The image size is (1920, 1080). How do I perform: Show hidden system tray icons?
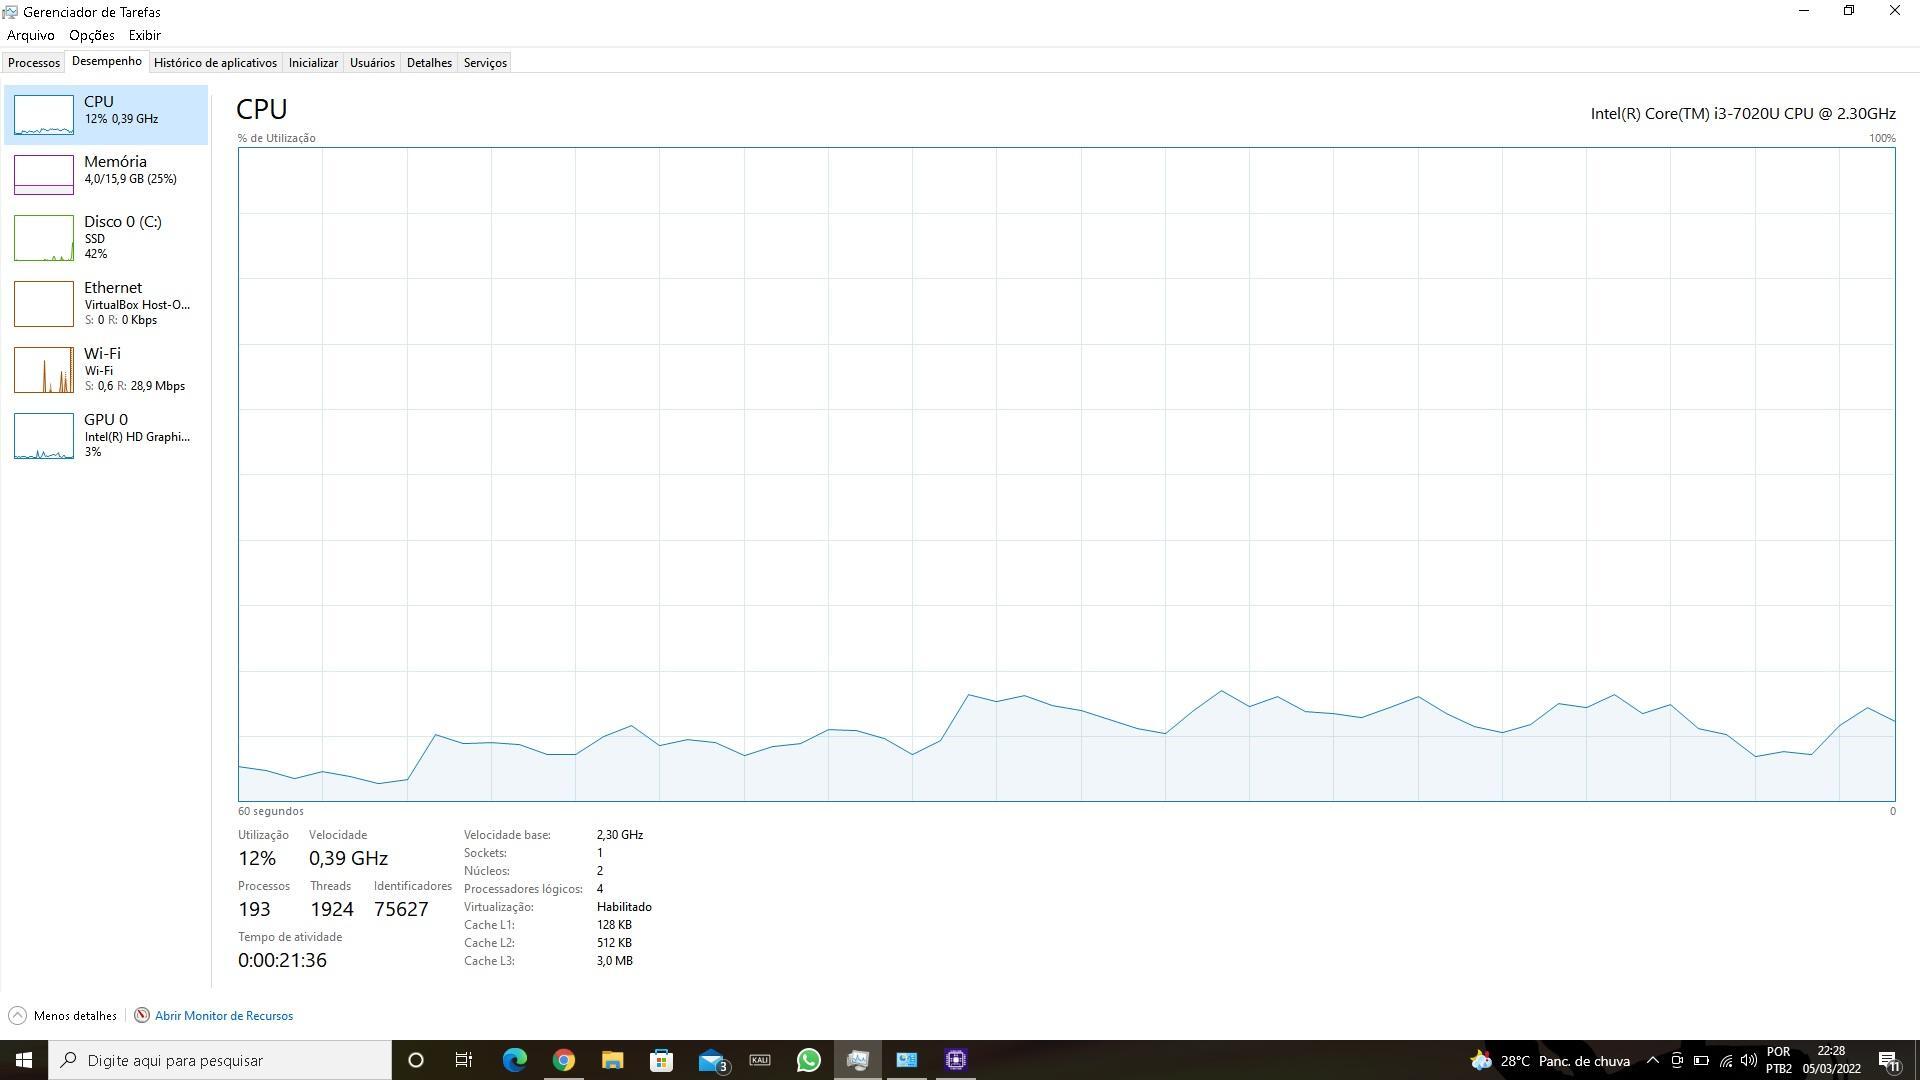point(1653,1061)
